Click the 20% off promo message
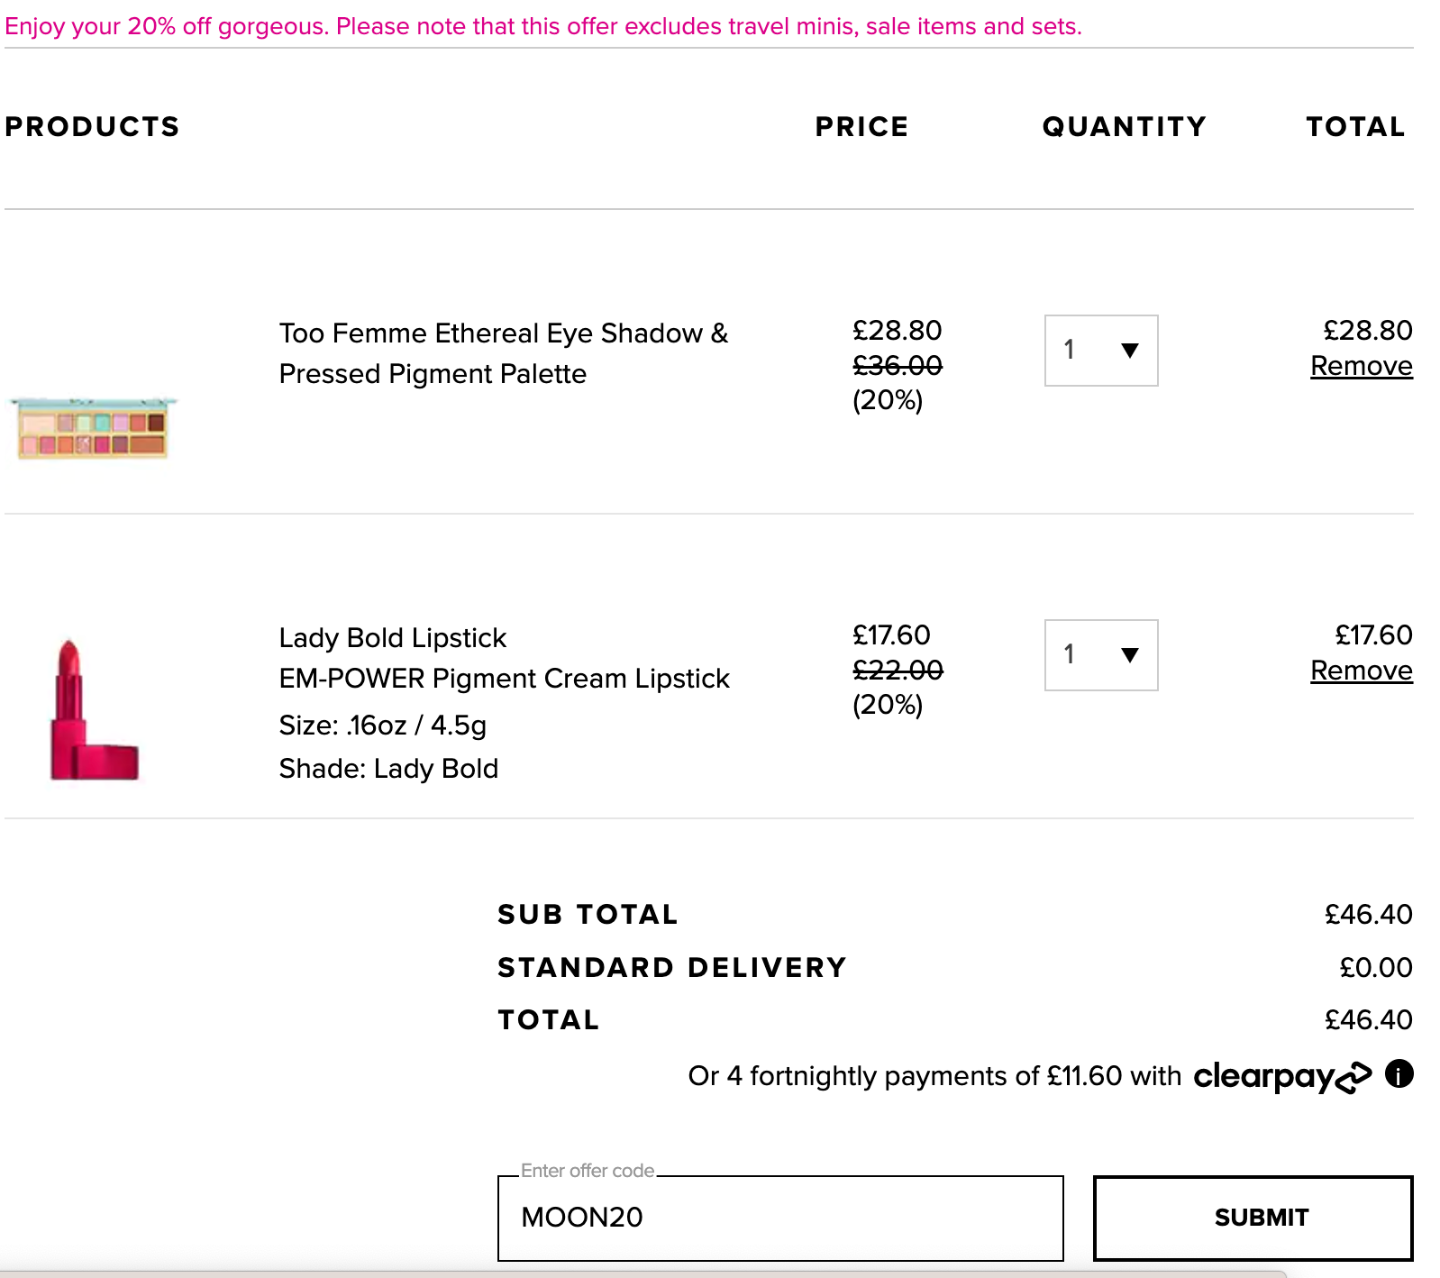This screenshot has height=1278, width=1440. (543, 26)
